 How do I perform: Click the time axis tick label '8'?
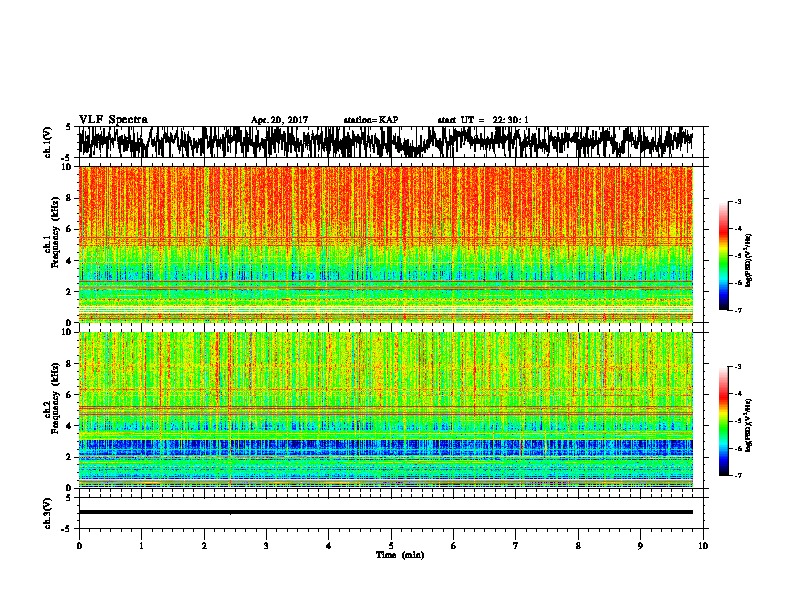[578, 546]
